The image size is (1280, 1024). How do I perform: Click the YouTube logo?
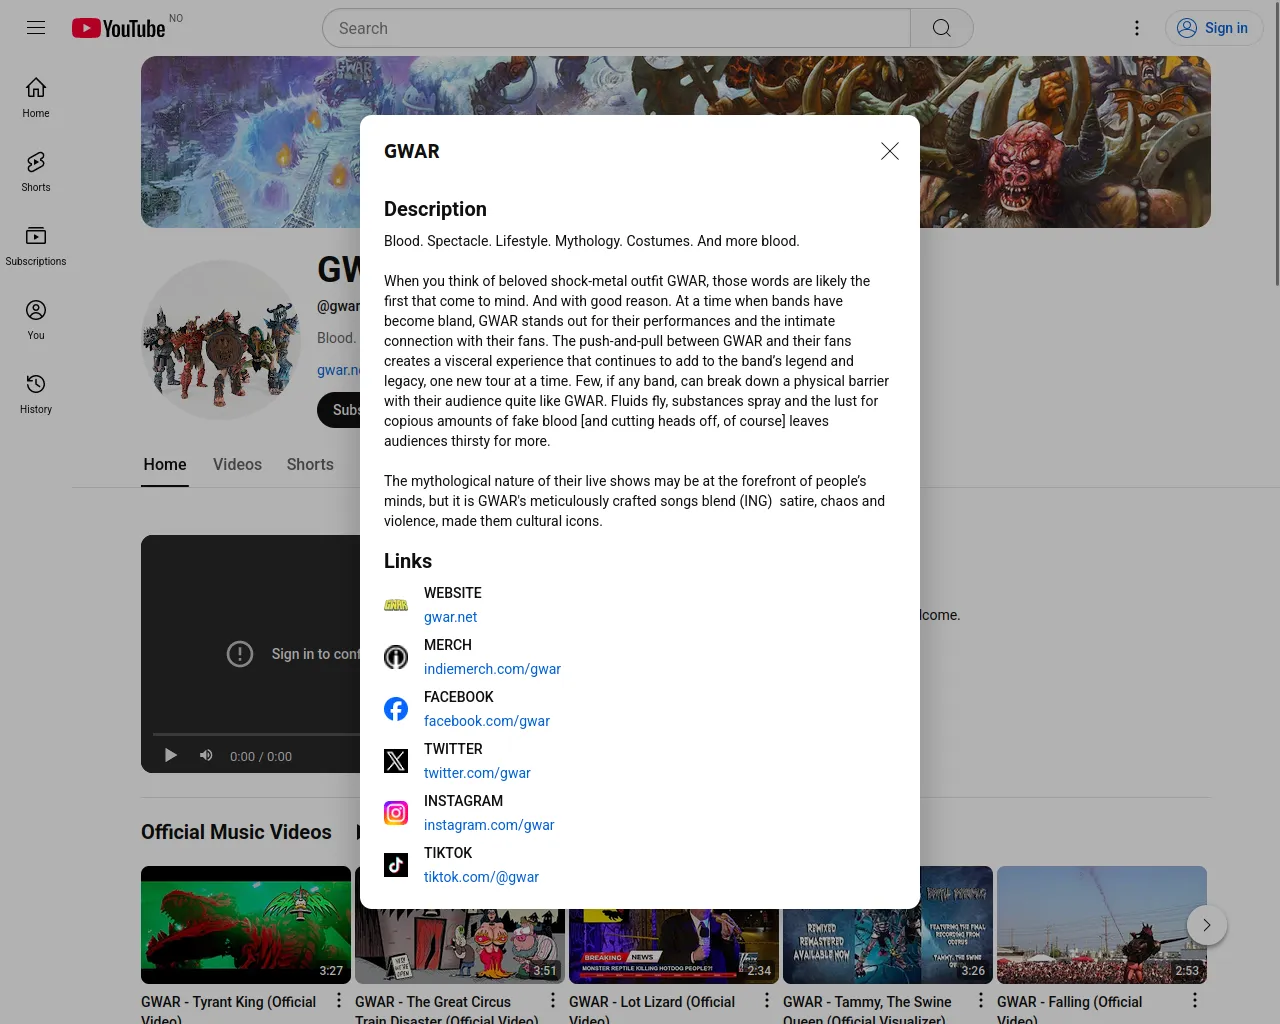(118, 28)
